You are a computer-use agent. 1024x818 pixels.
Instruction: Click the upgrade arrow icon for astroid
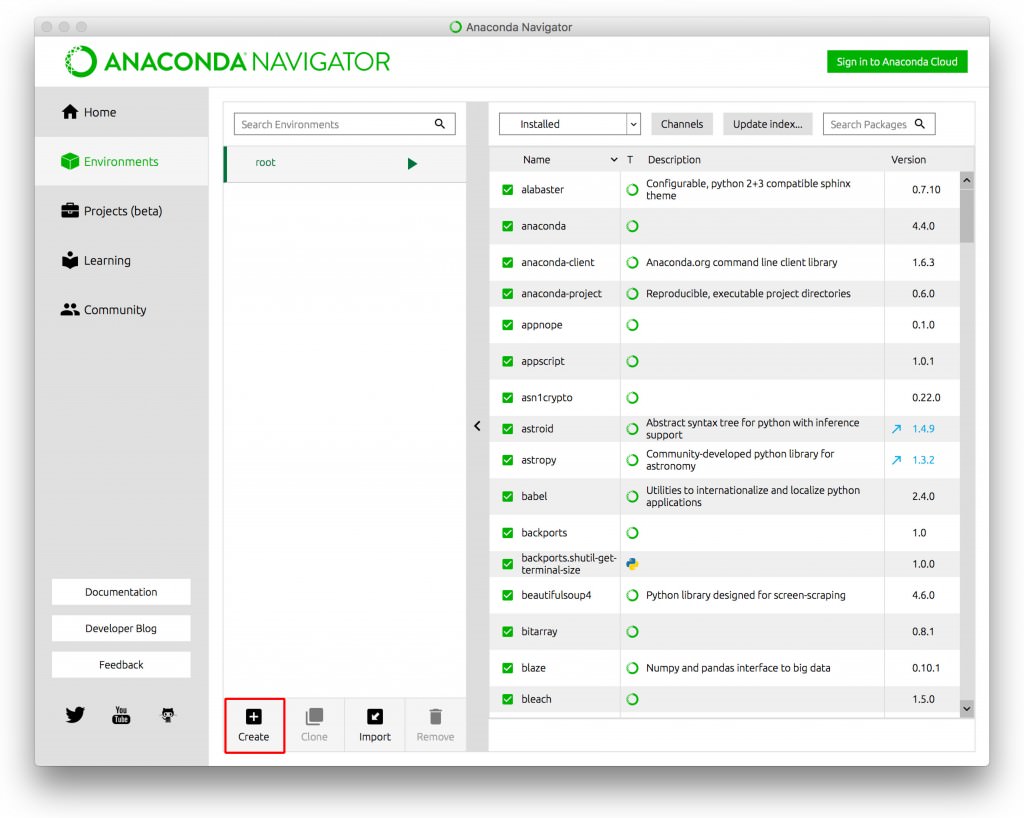point(897,429)
